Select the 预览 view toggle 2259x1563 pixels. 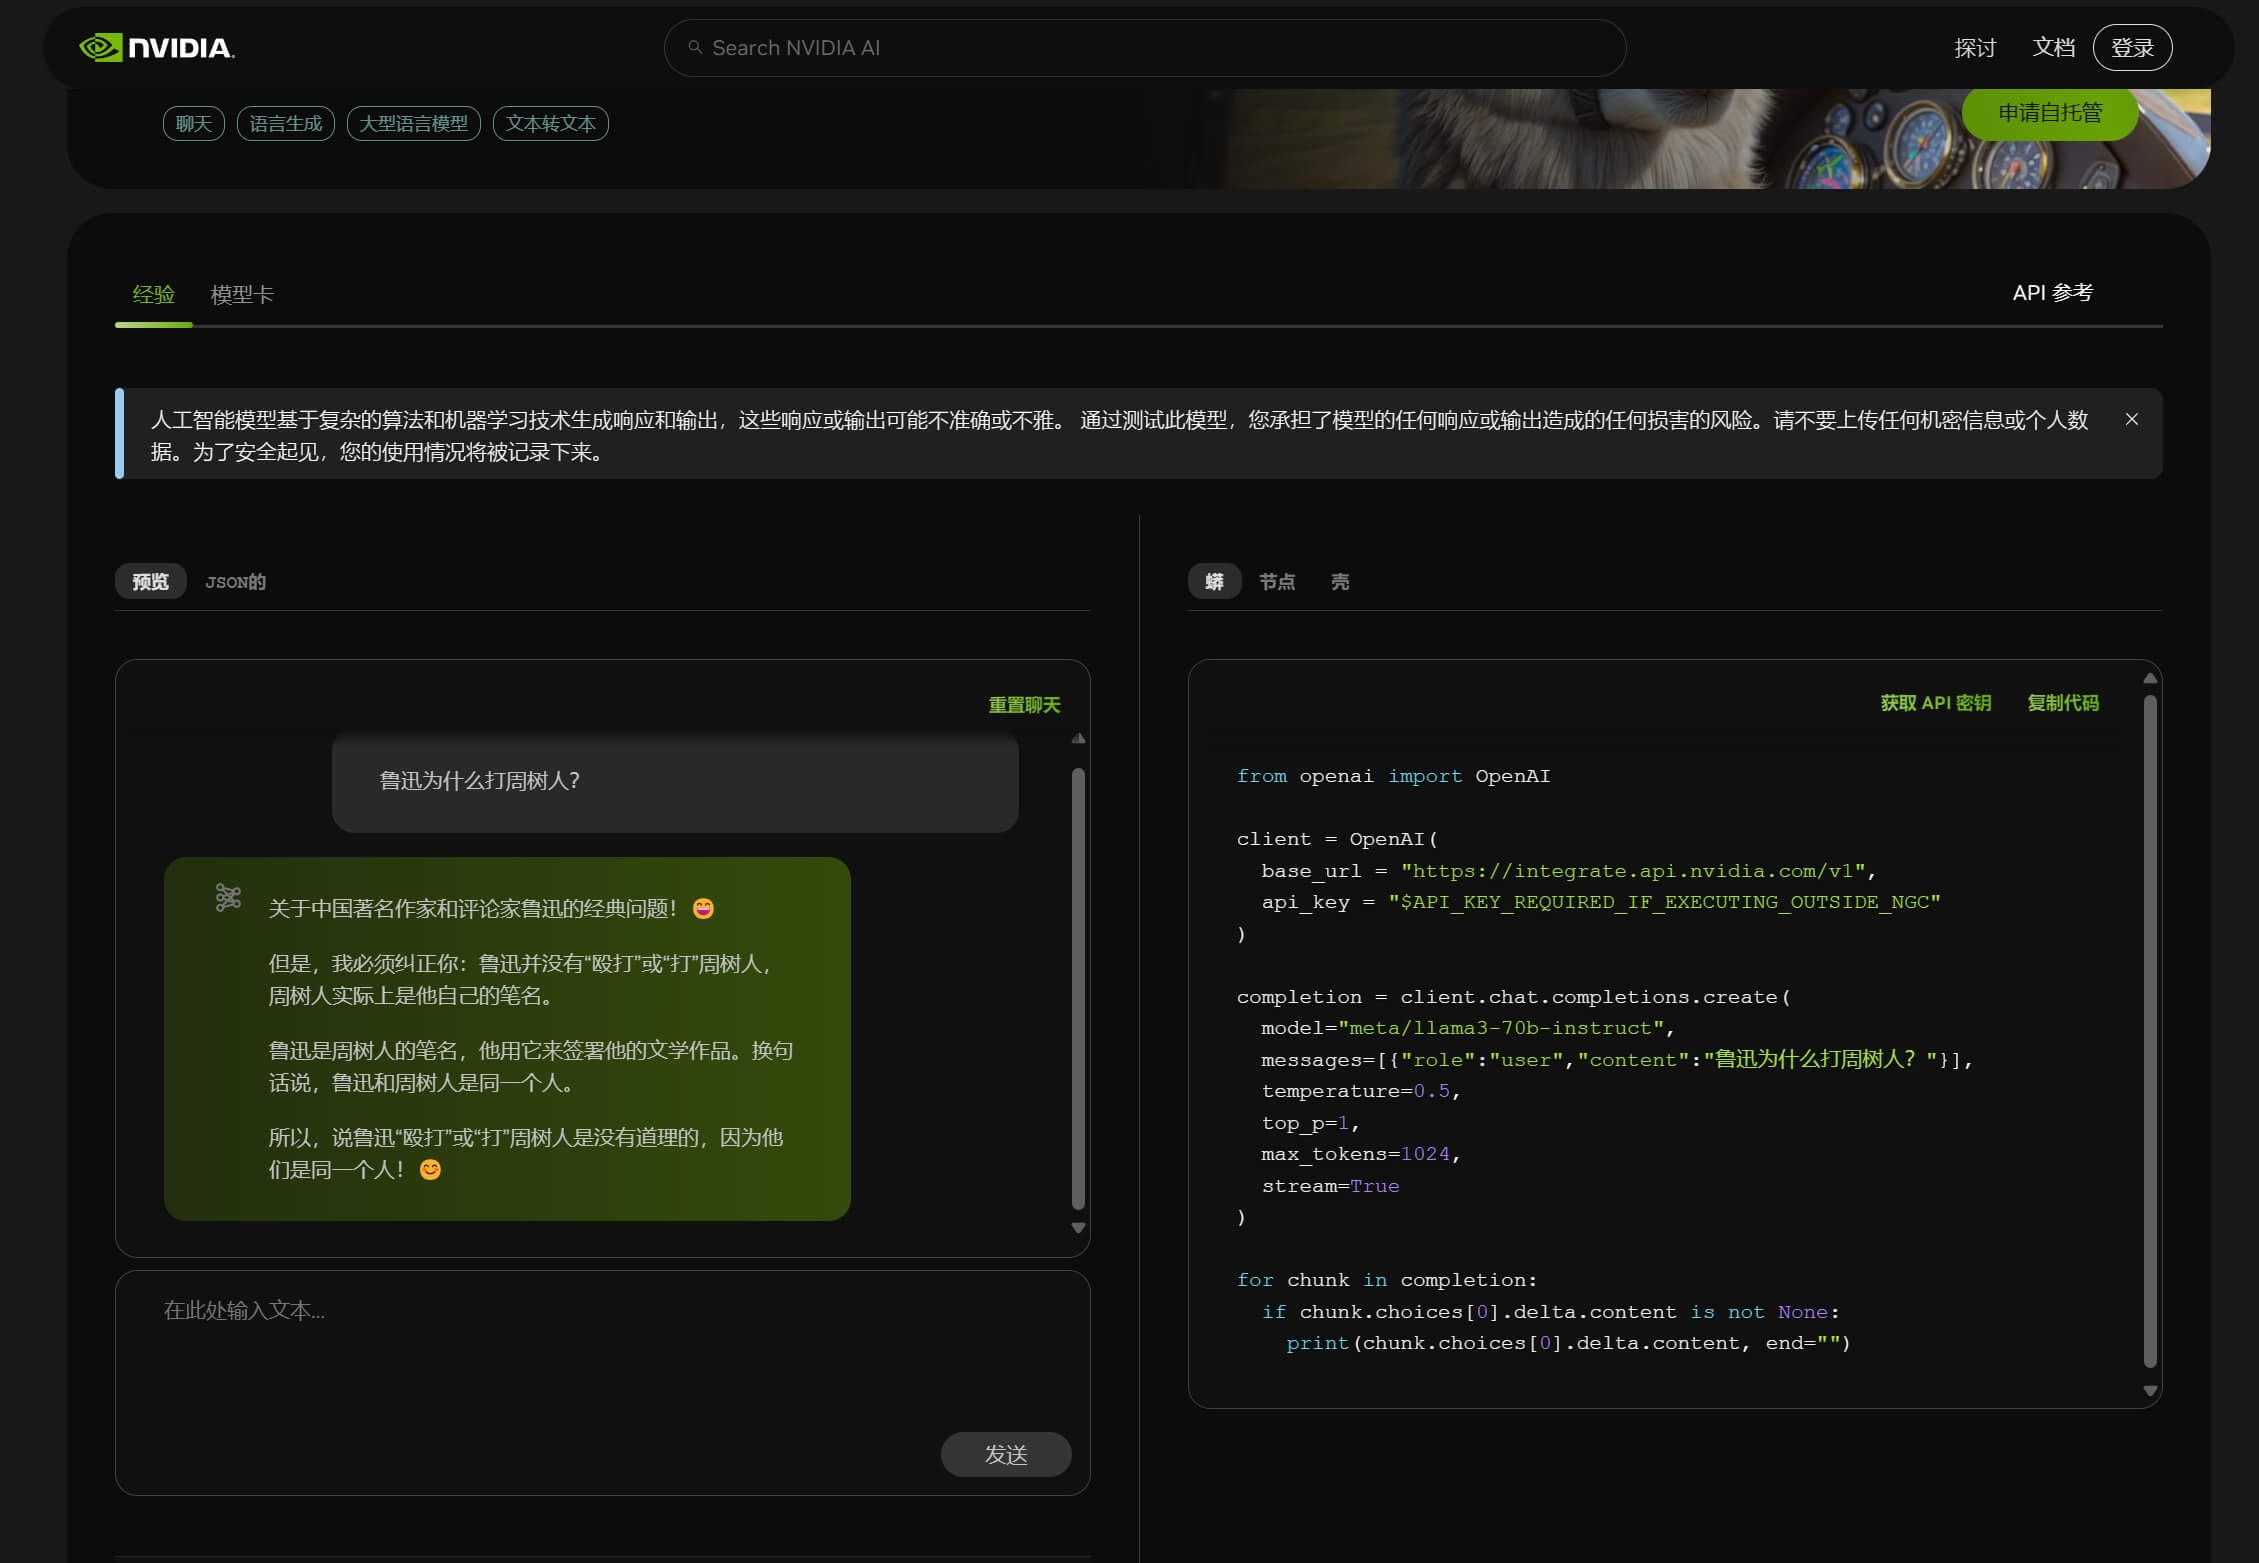(x=150, y=581)
